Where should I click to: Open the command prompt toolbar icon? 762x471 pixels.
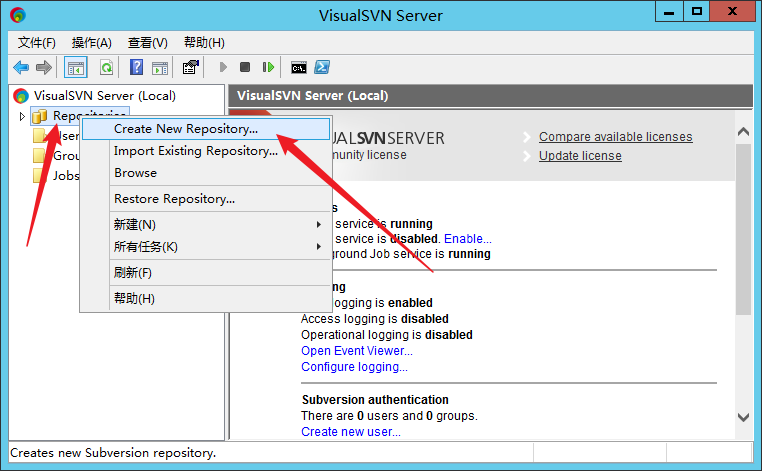point(299,68)
